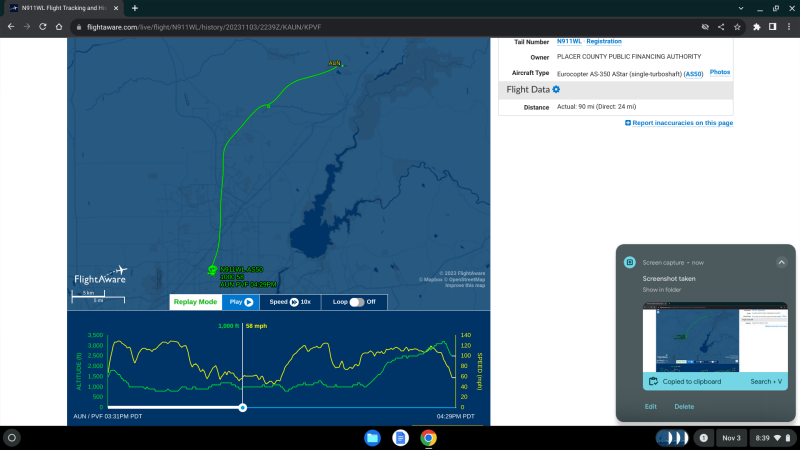Click the Actual: 90 mi distance text

click(x=596, y=107)
